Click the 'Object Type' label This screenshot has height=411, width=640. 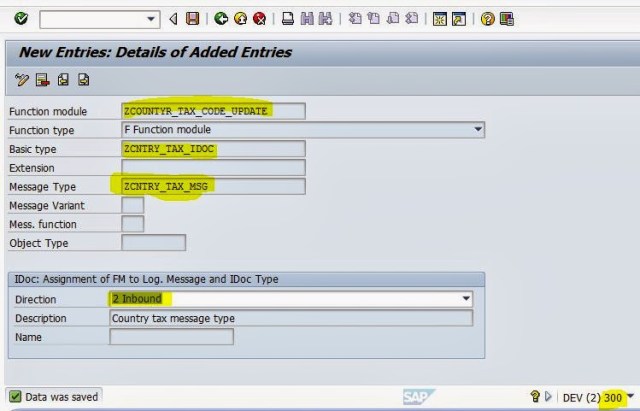[x=38, y=243]
